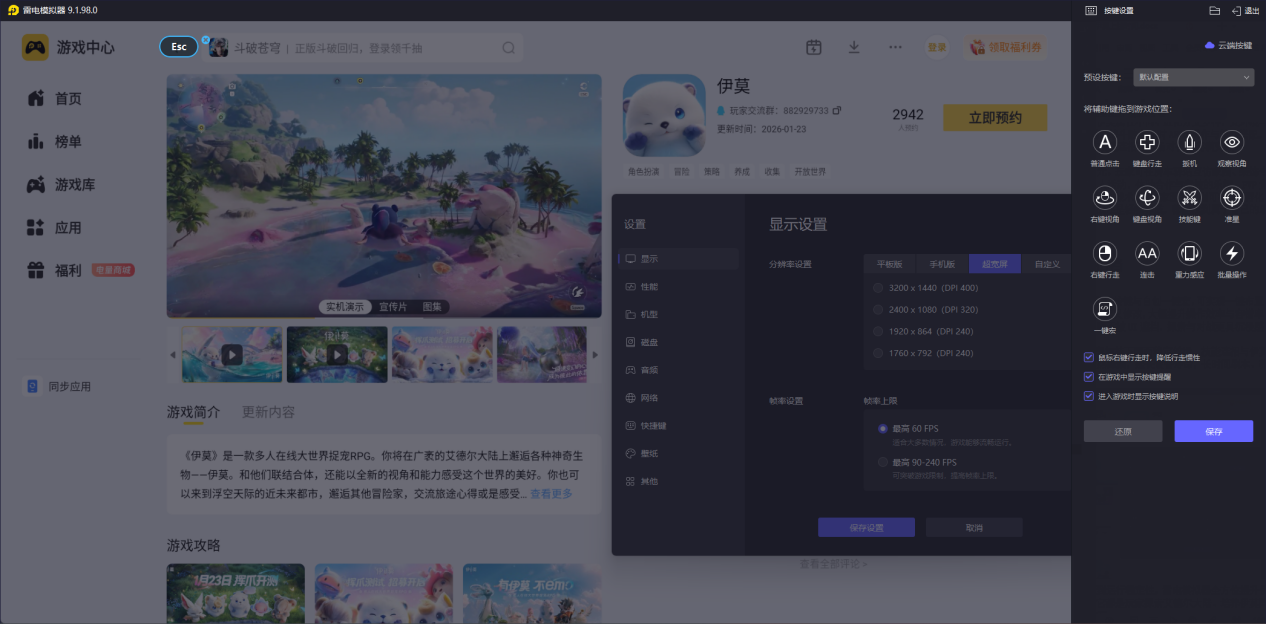The width and height of the screenshot is (1266, 624).
Task: Toggle 进入游戏时显示按键说明 checkbox
Action: pyautogui.click(x=1089, y=396)
